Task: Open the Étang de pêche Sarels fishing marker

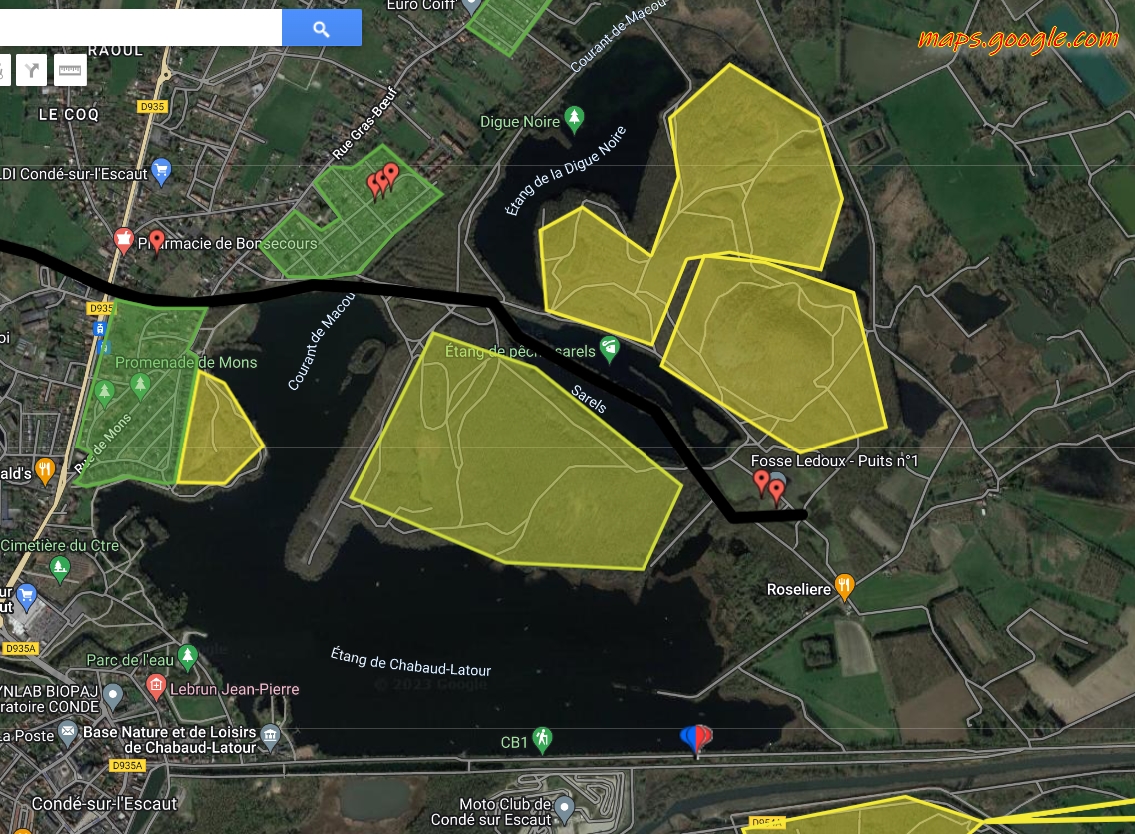Action: point(609,350)
